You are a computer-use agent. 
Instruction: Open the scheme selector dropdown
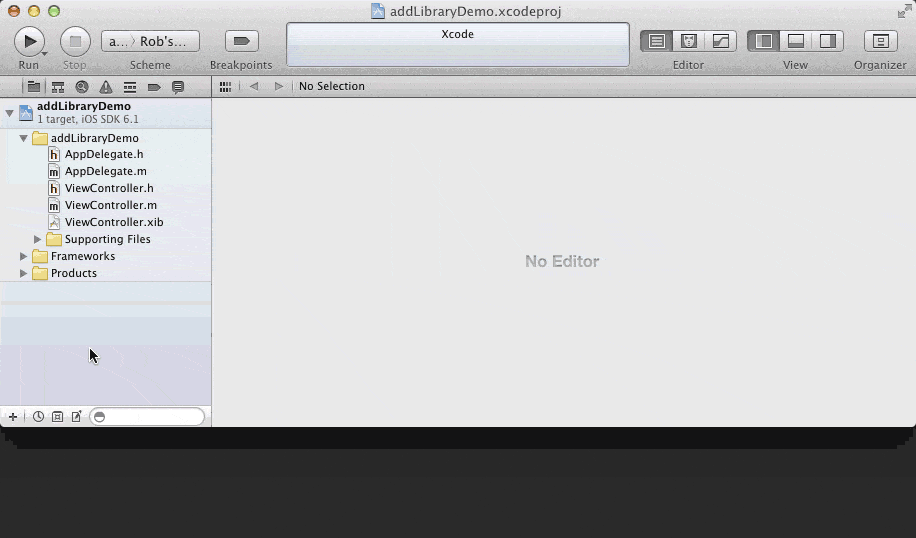(x=150, y=41)
